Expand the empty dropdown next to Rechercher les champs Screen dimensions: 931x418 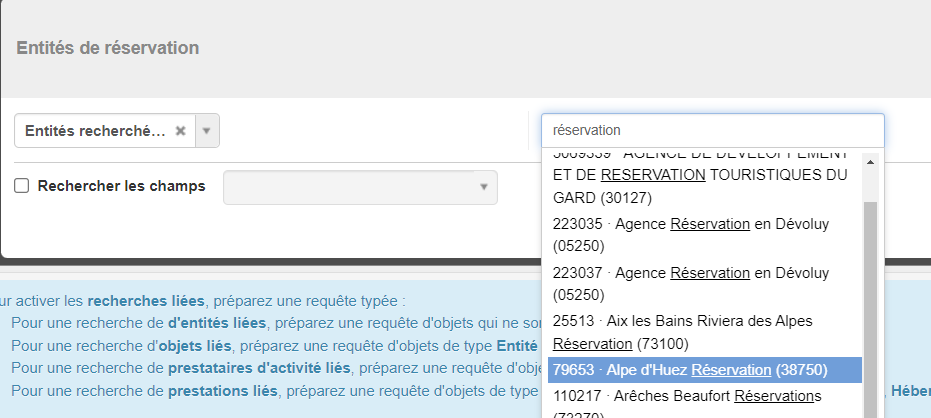[360, 187]
